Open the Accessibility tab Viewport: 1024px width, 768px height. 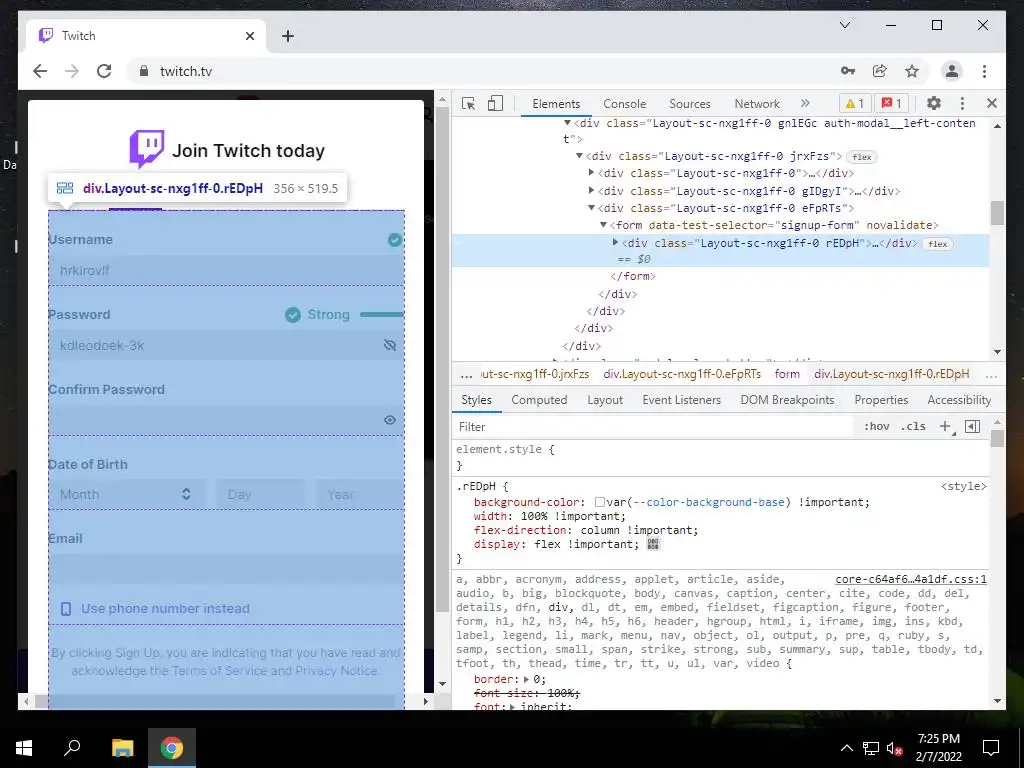(959, 400)
